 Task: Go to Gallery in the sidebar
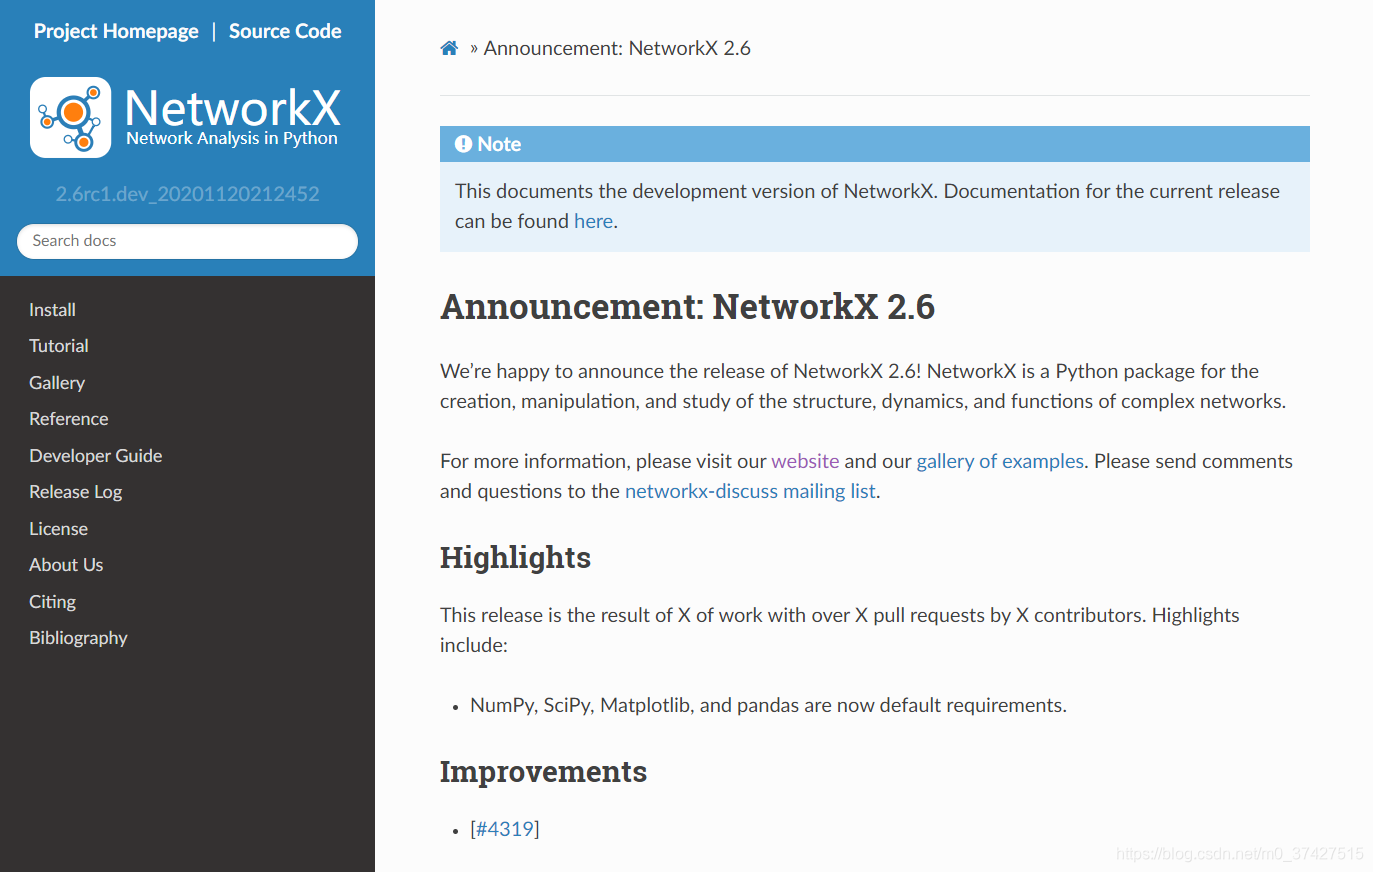[57, 383]
